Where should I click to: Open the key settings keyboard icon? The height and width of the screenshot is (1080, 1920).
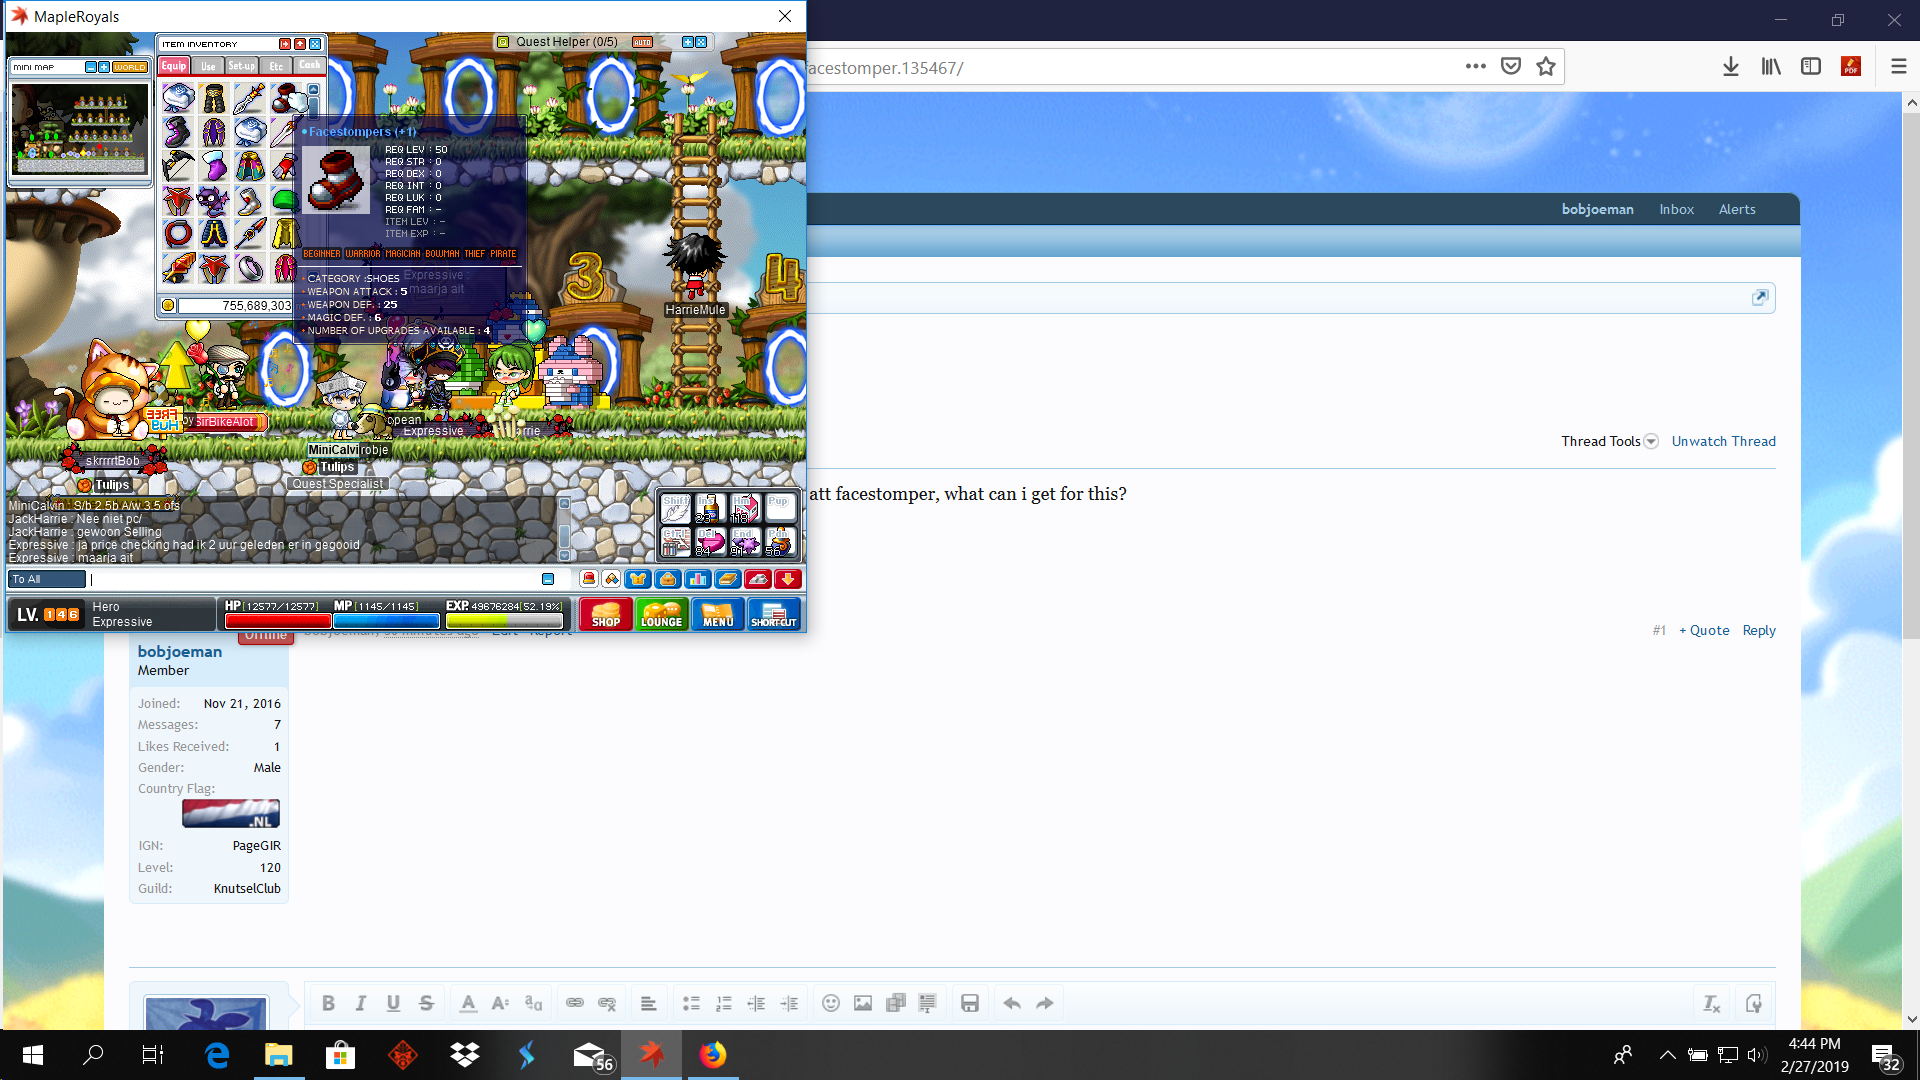pyautogui.click(x=758, y=579)
